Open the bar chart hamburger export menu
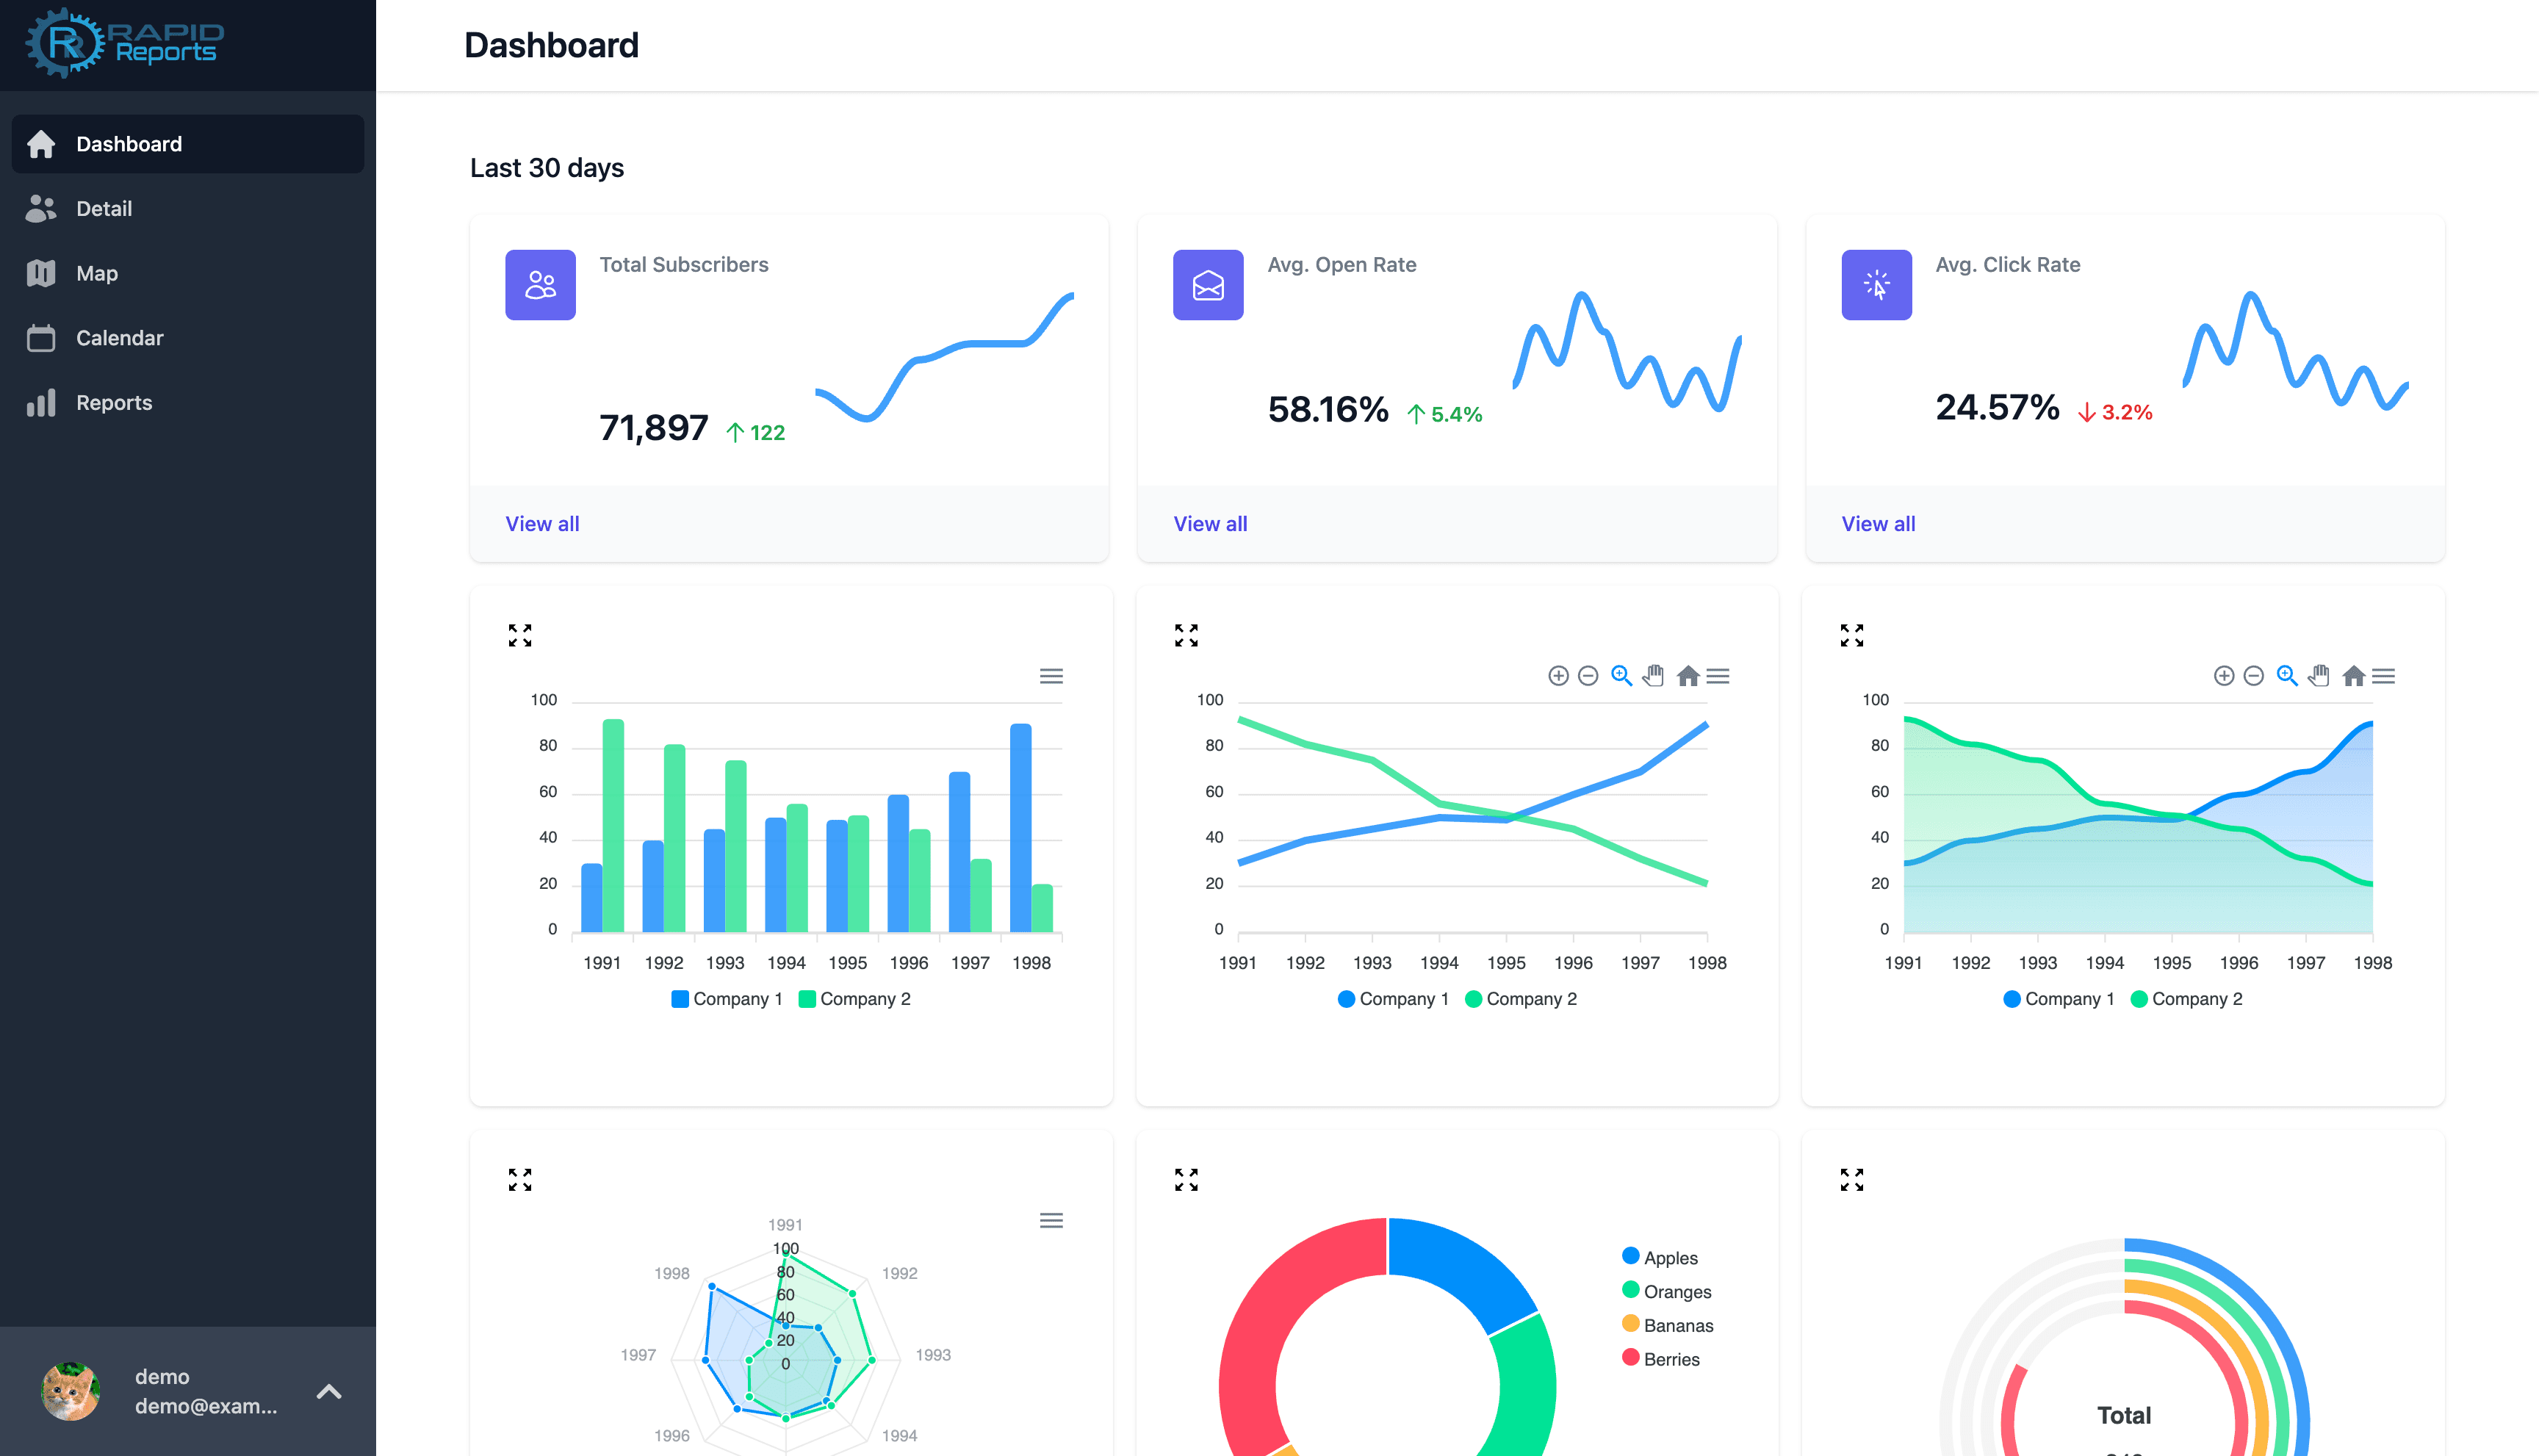 pyautogui.click(x=1051, y=676)
